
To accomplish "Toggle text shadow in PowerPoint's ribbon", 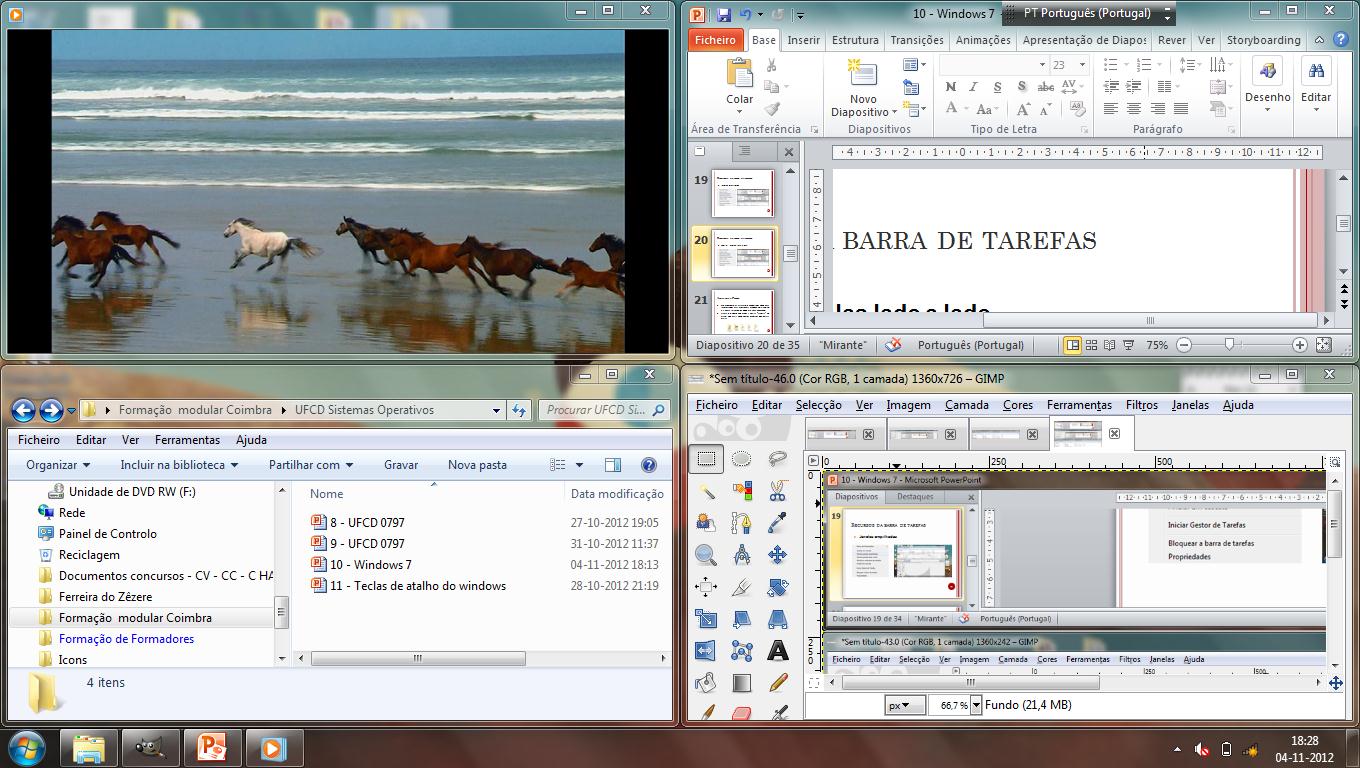I will [1021, 87].
